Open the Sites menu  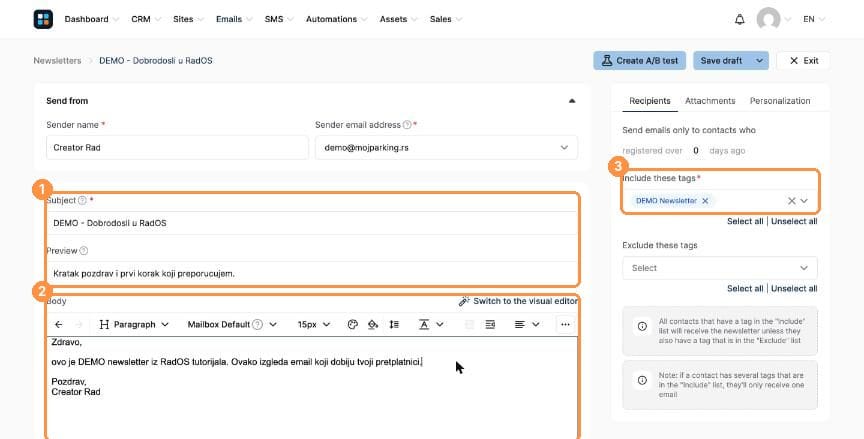point(188,19)
